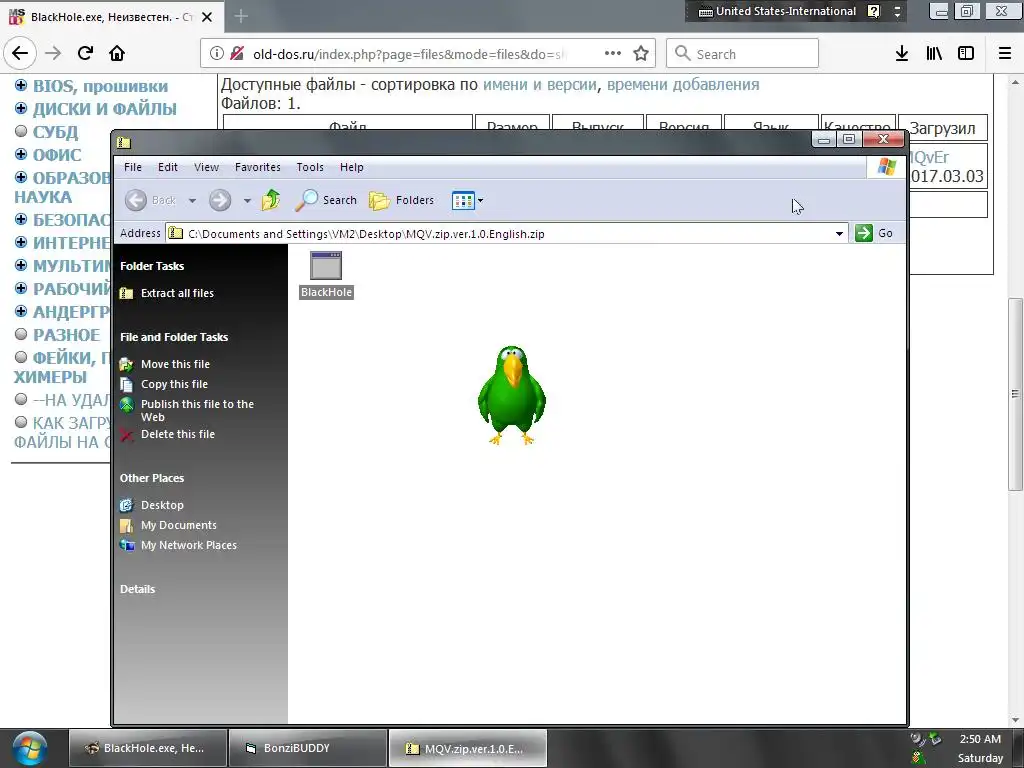Sort files by имени и версии link

[x=539, y=84]
